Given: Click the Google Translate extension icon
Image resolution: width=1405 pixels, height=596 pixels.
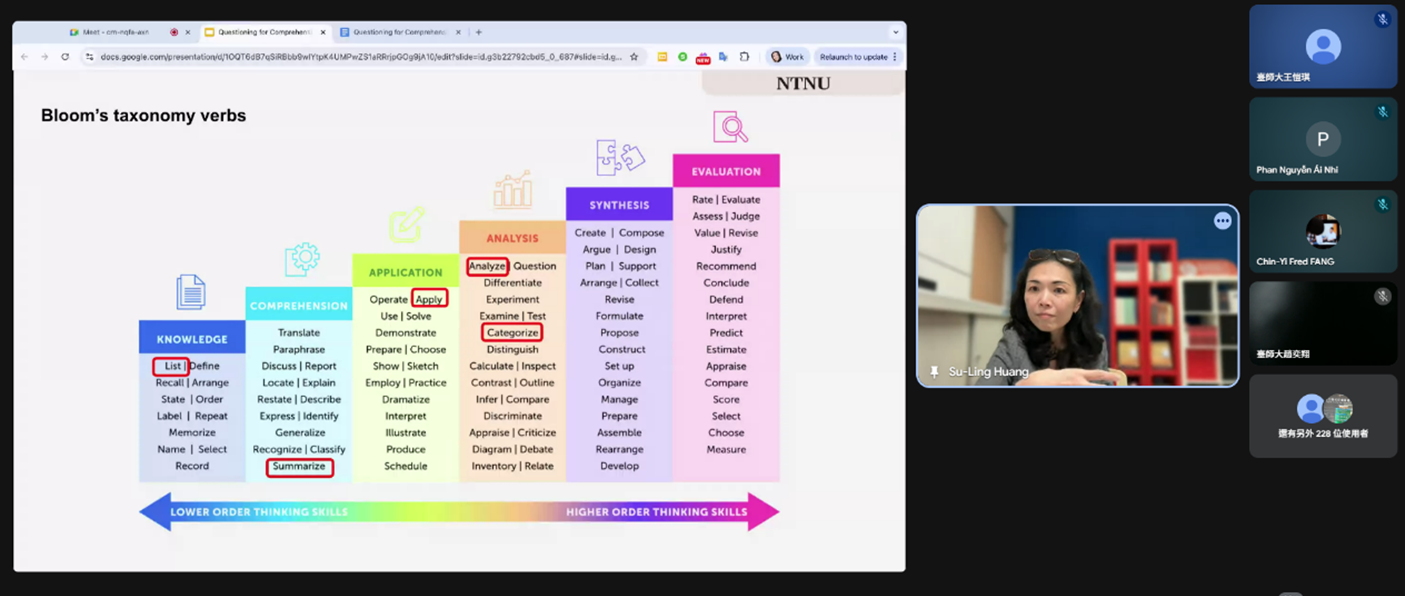Looking at the screenshot, I should (723, 57).
